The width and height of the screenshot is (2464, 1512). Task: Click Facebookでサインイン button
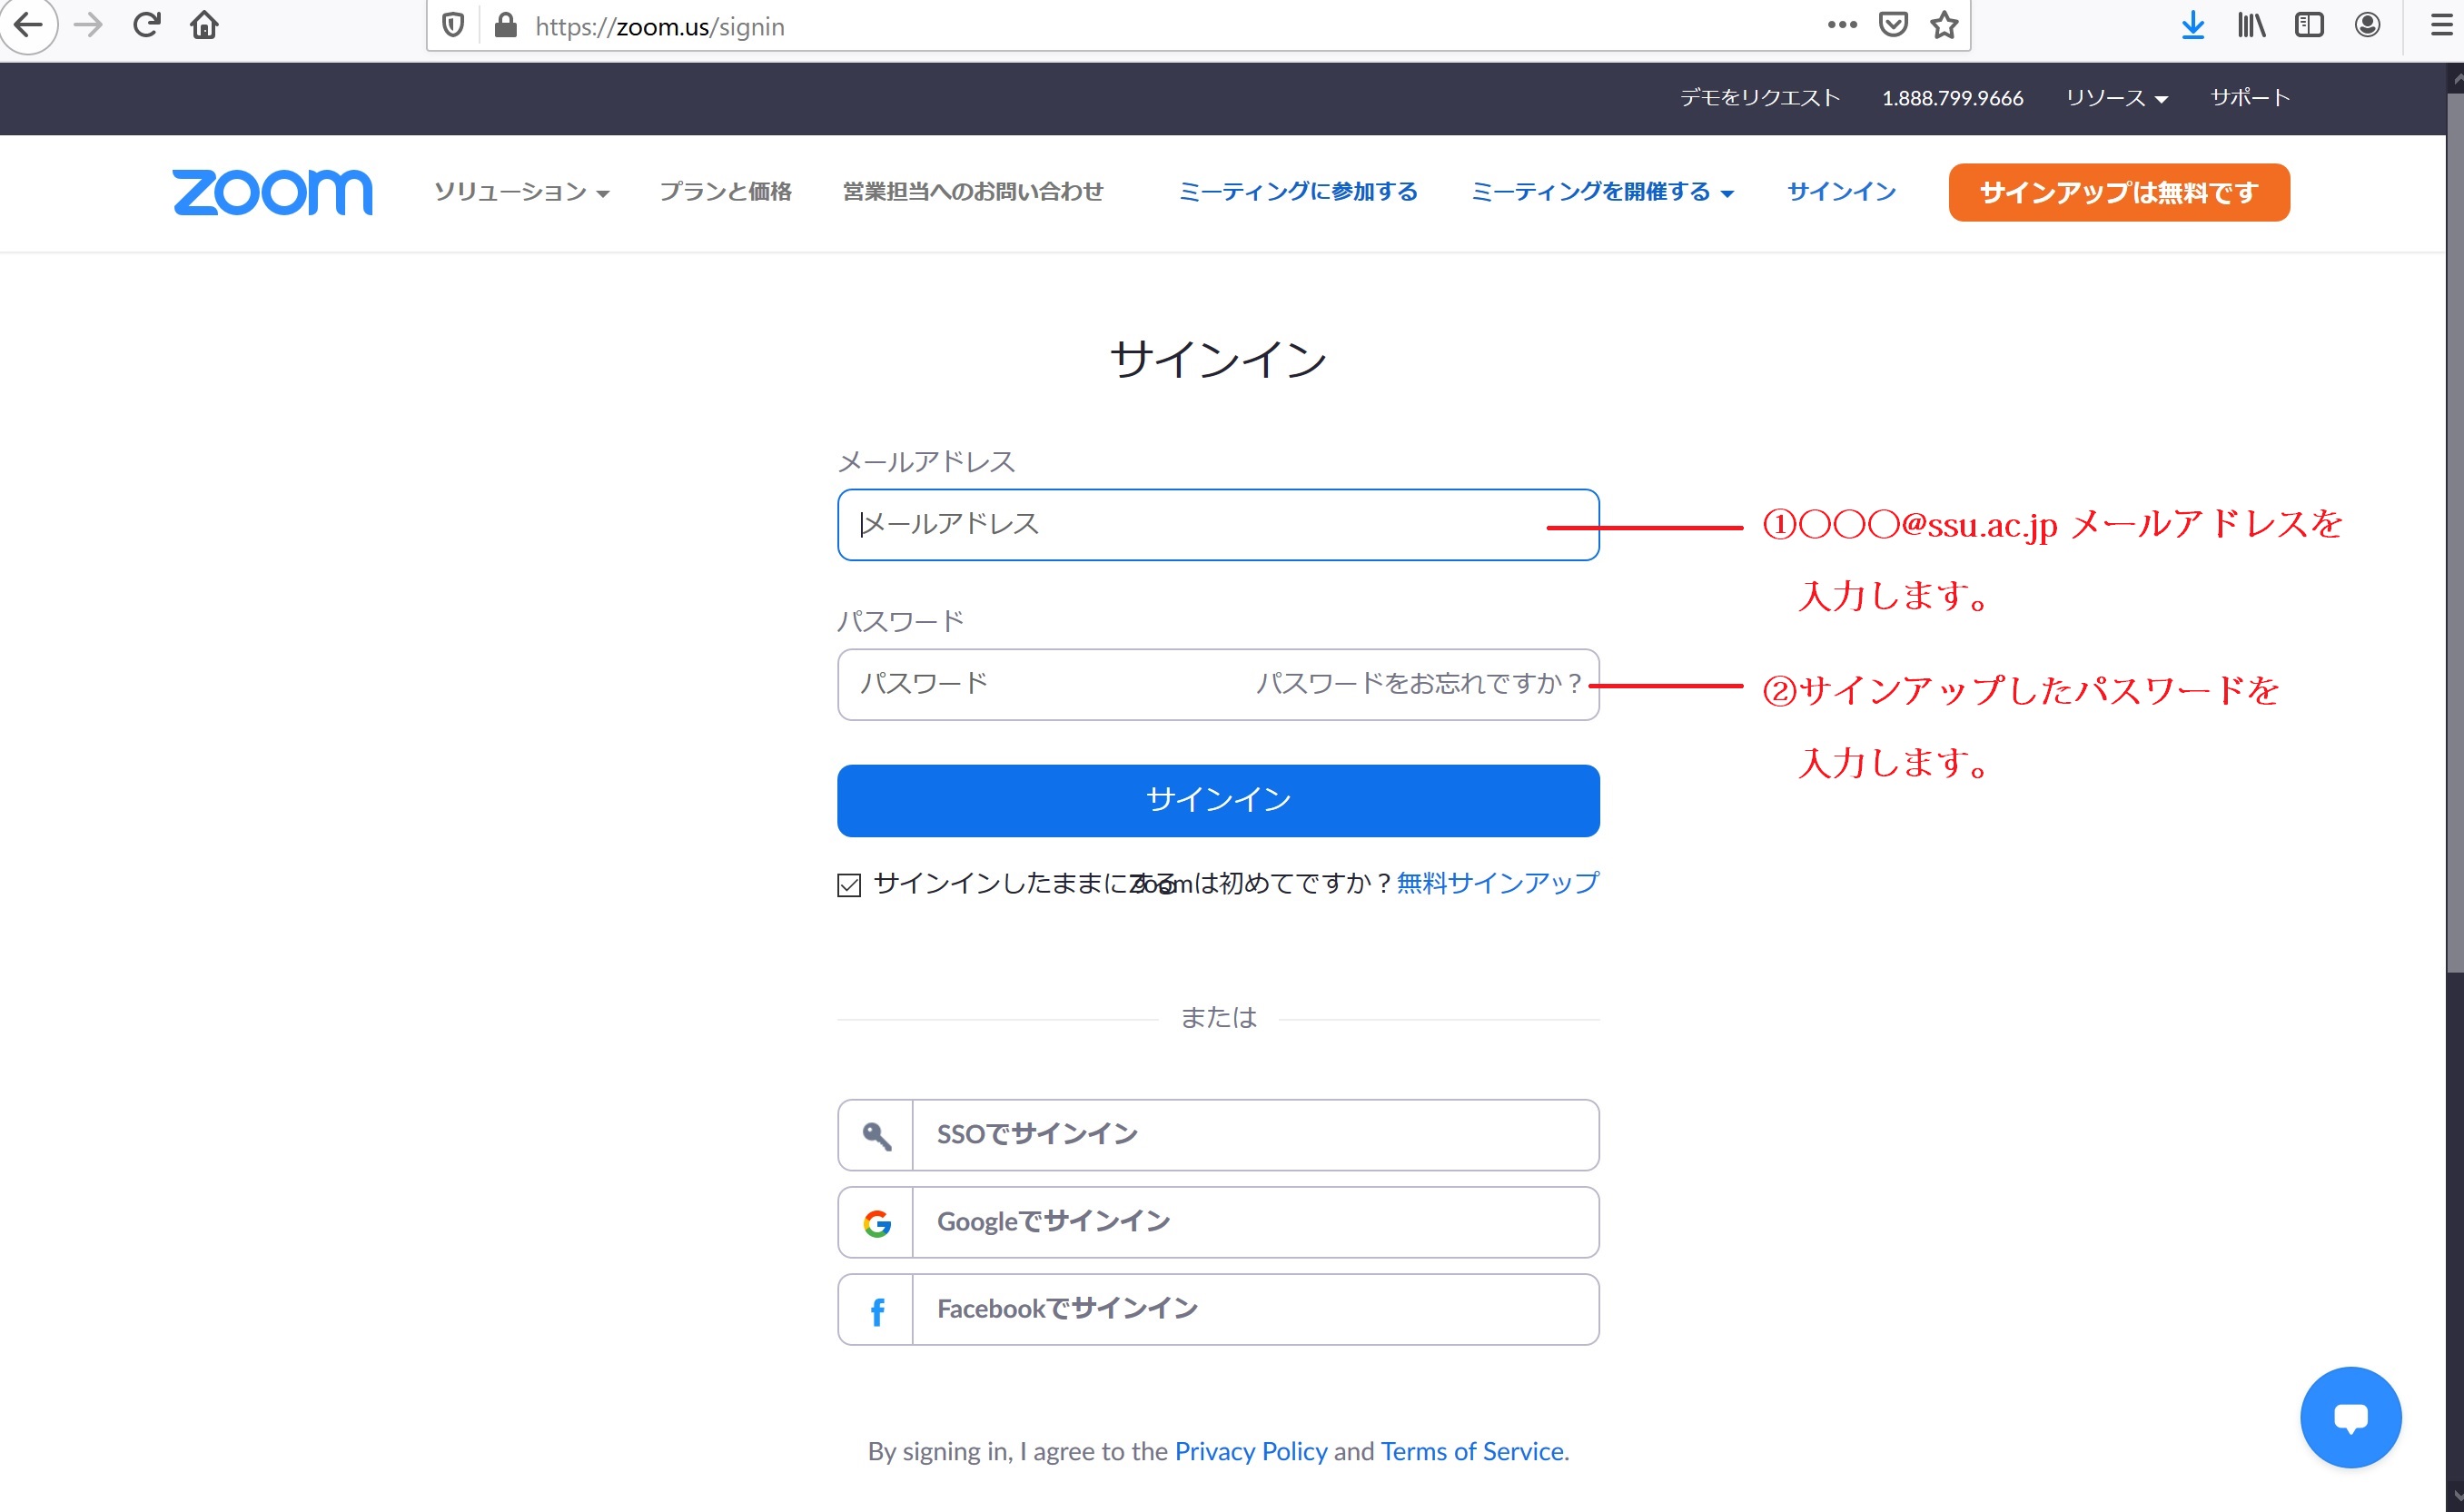(1218, 1310)
